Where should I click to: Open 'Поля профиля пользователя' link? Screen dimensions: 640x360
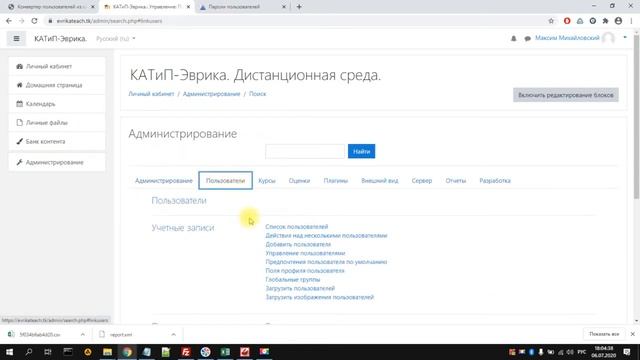[305, 271]
